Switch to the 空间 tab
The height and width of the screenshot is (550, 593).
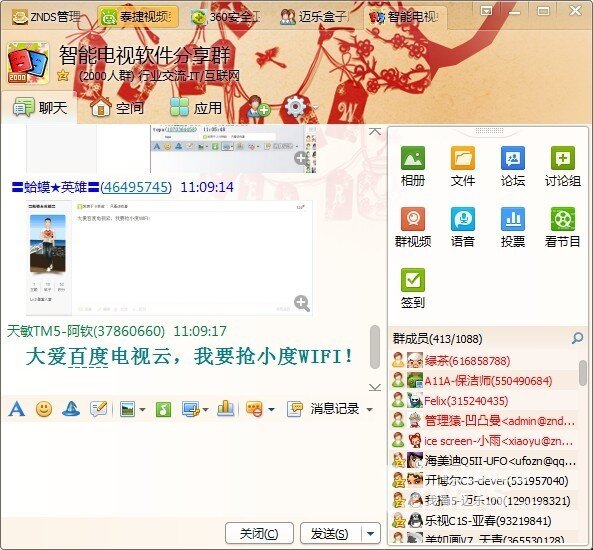[117, 108]
